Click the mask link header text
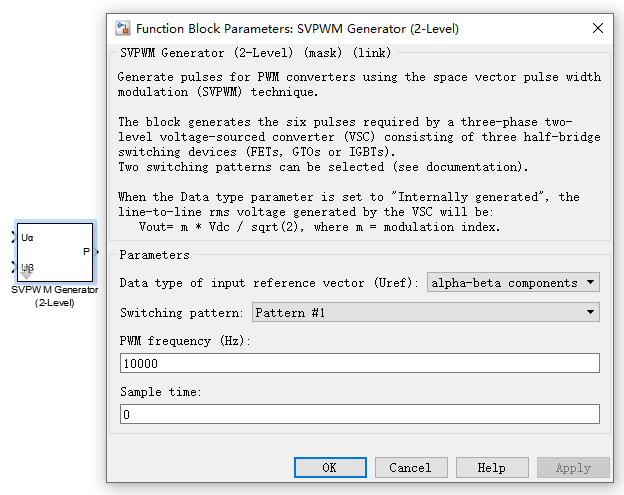The height and width of the screenshot is (495, 624). click(256, 52)
